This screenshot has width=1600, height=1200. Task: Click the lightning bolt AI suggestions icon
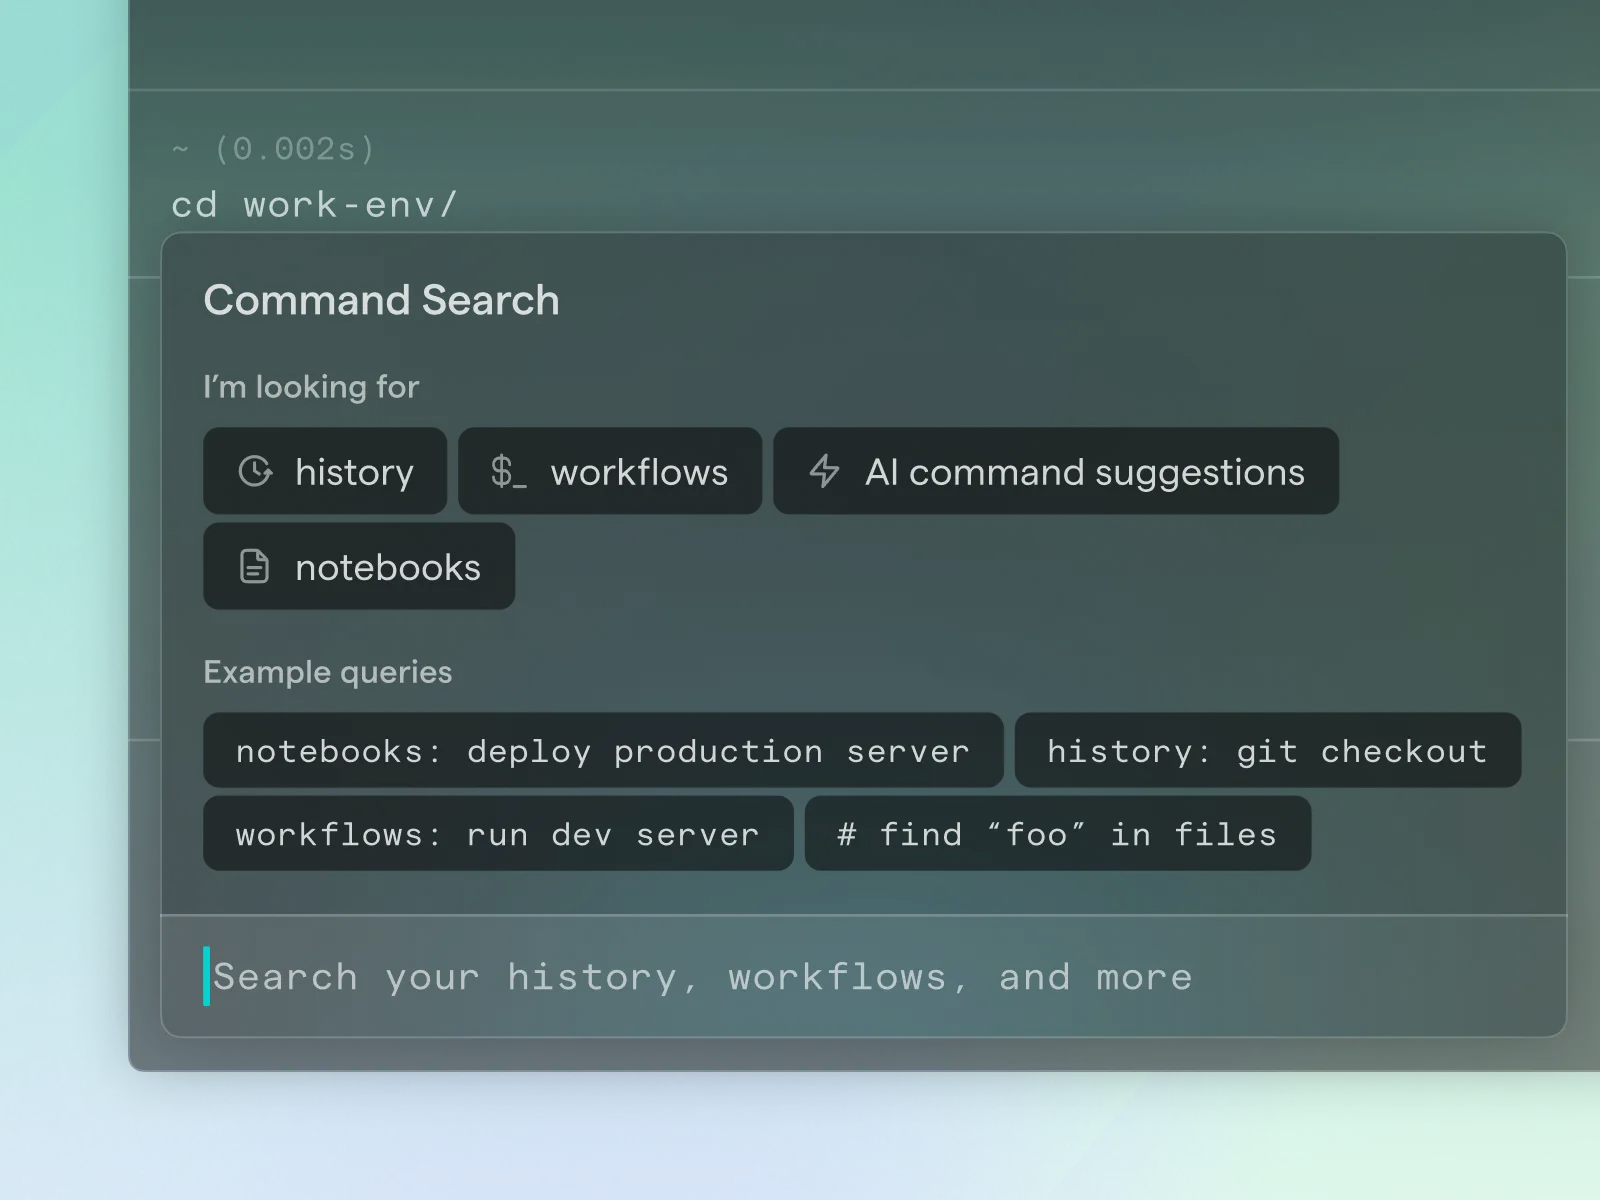coord(825,471)
